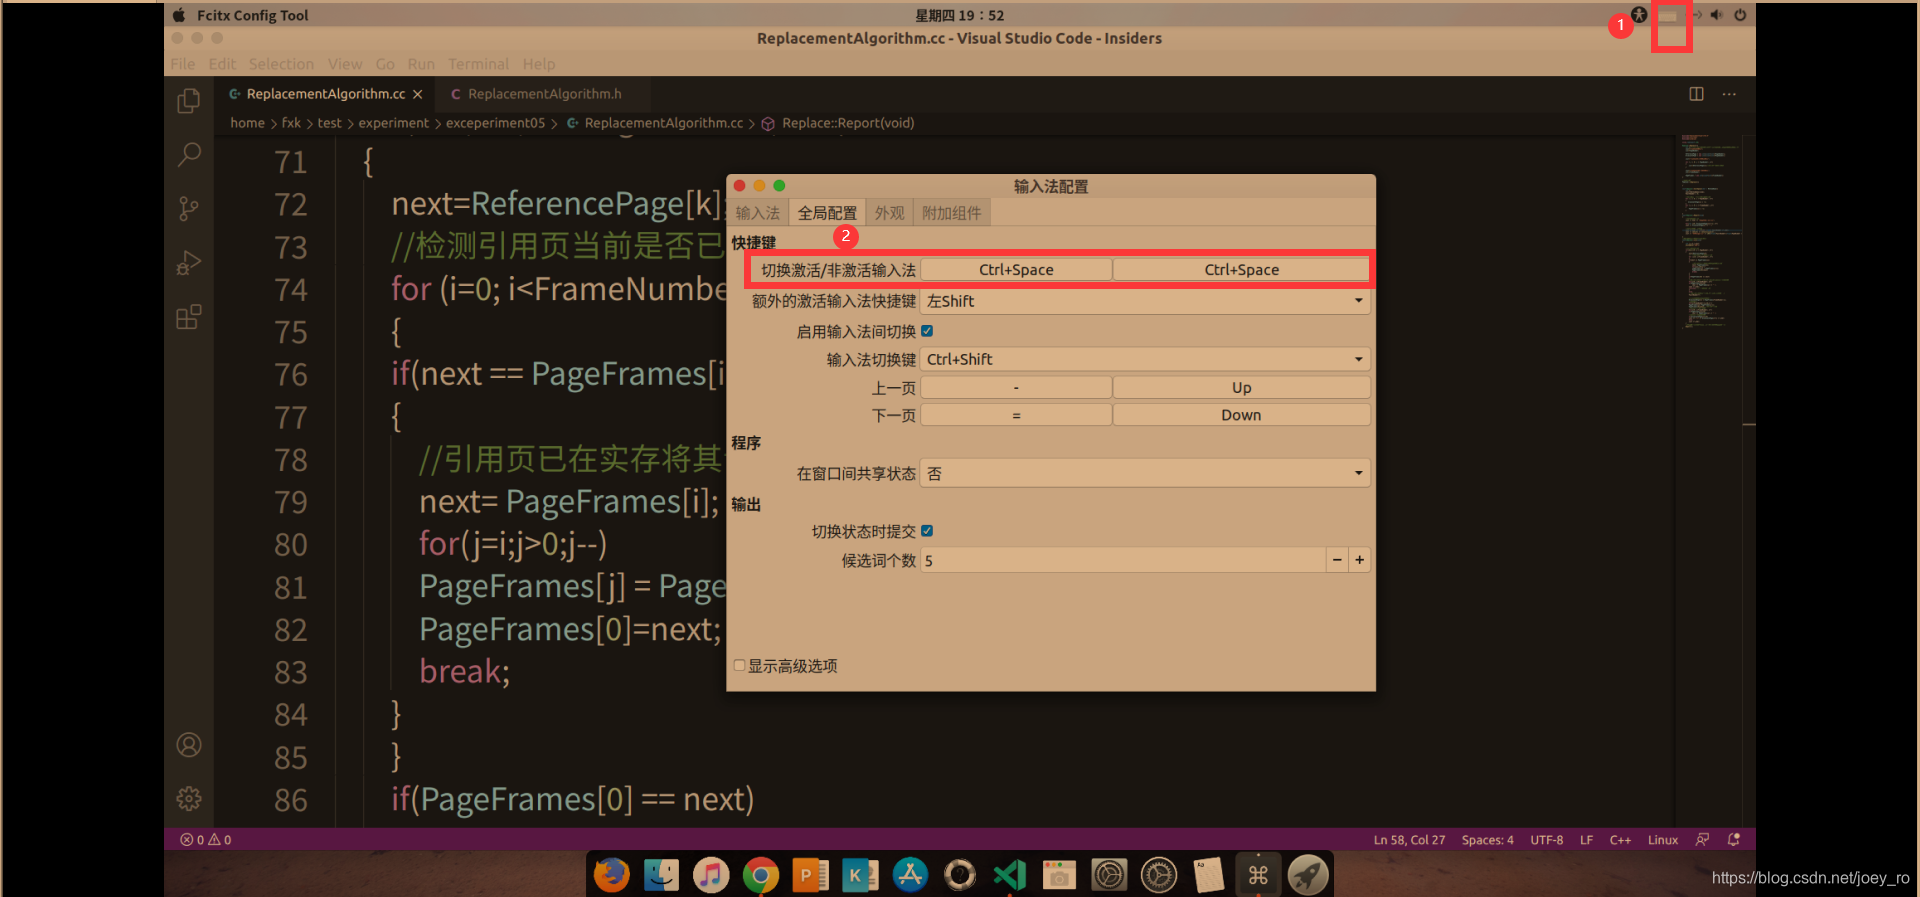Screen dimensions: 1920x897
Task: Switch to ReplacementAlgorithm.h editor tab
Action: (x=544, y=94)
